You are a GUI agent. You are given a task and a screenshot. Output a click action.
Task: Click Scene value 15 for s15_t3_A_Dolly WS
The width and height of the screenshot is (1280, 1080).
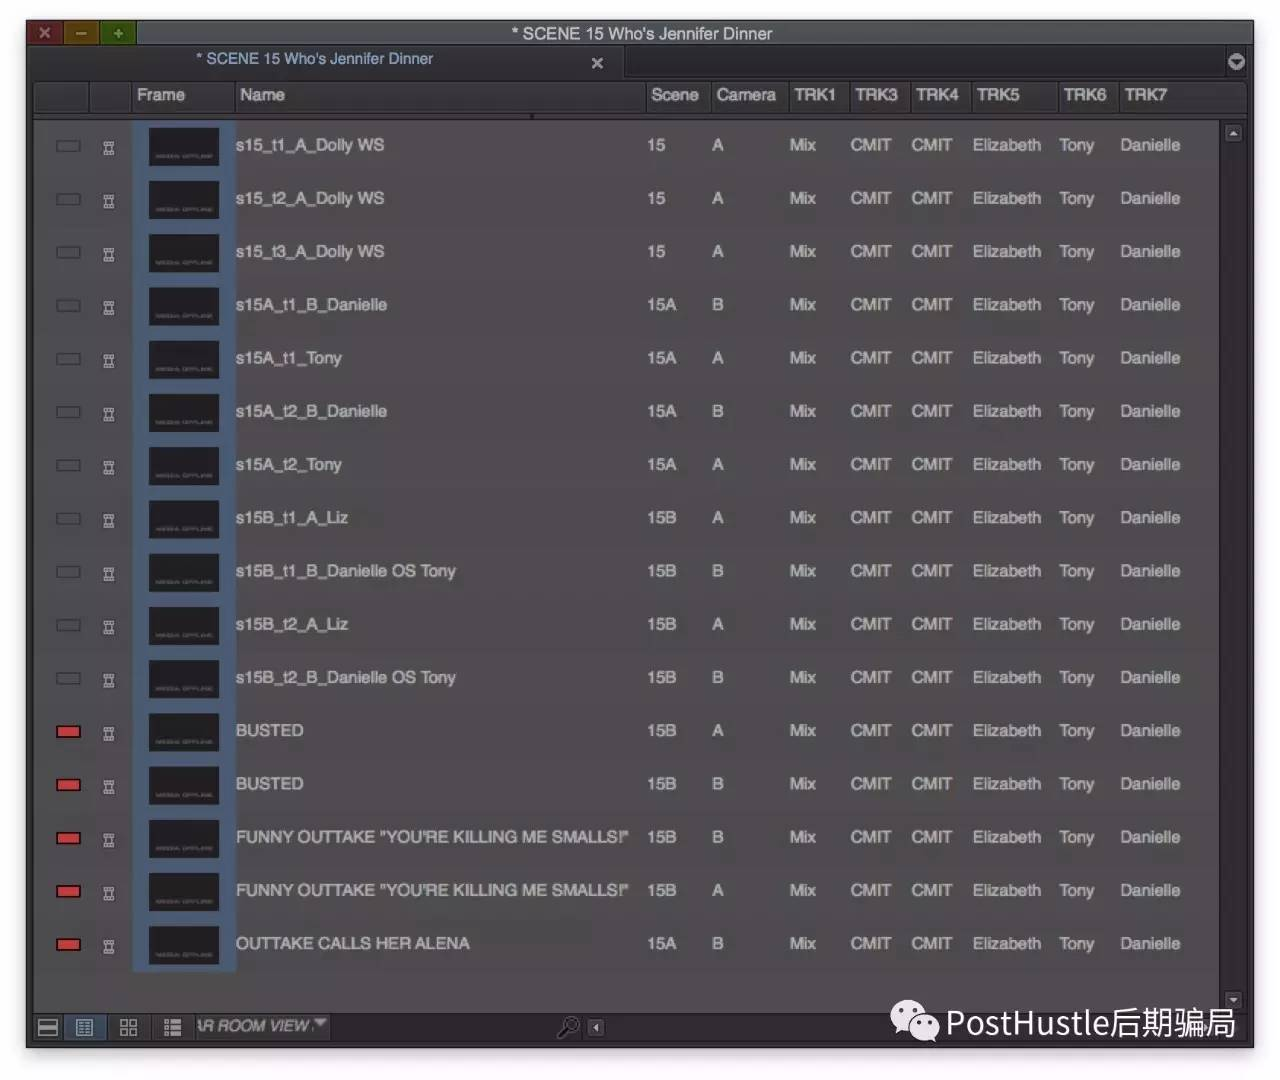point(656,252)
